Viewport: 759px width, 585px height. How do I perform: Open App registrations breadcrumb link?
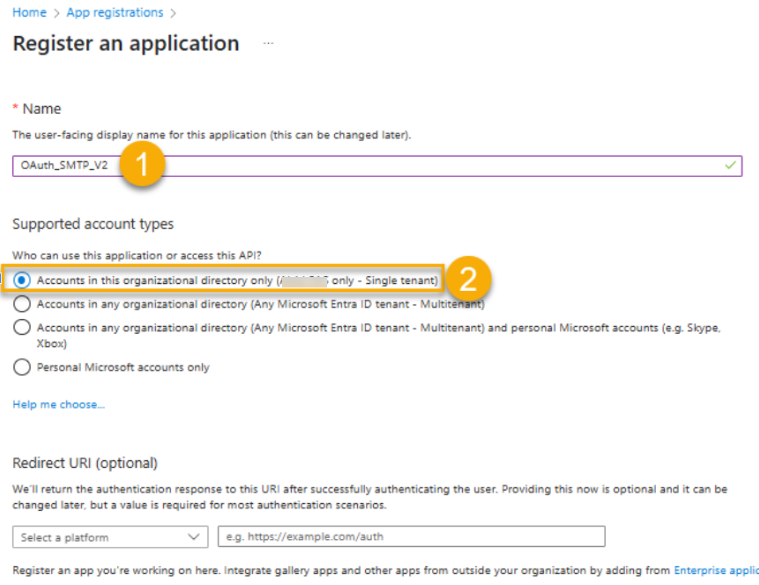[115, 13]
